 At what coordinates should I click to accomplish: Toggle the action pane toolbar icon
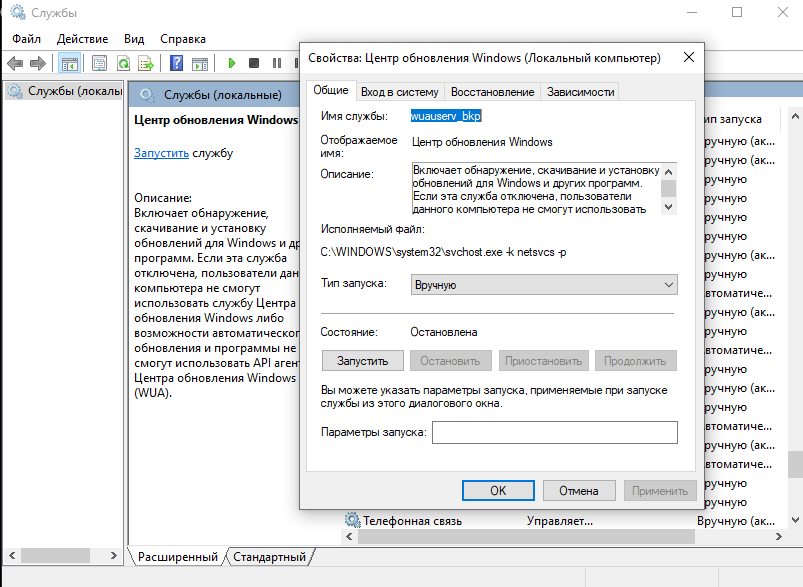coord(200,64)
